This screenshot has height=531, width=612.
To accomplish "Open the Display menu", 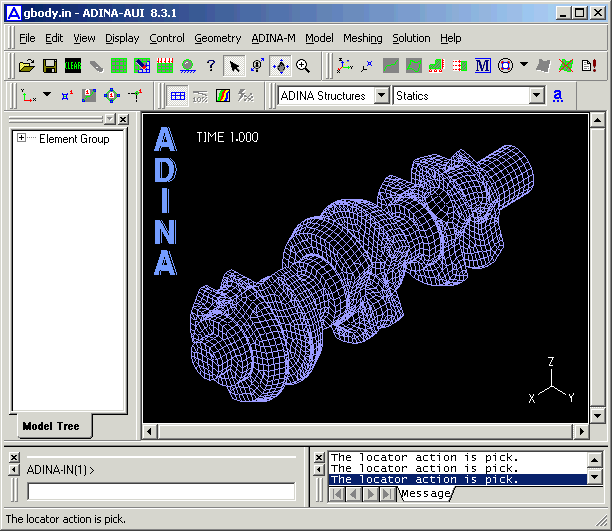I will [122, 38].
